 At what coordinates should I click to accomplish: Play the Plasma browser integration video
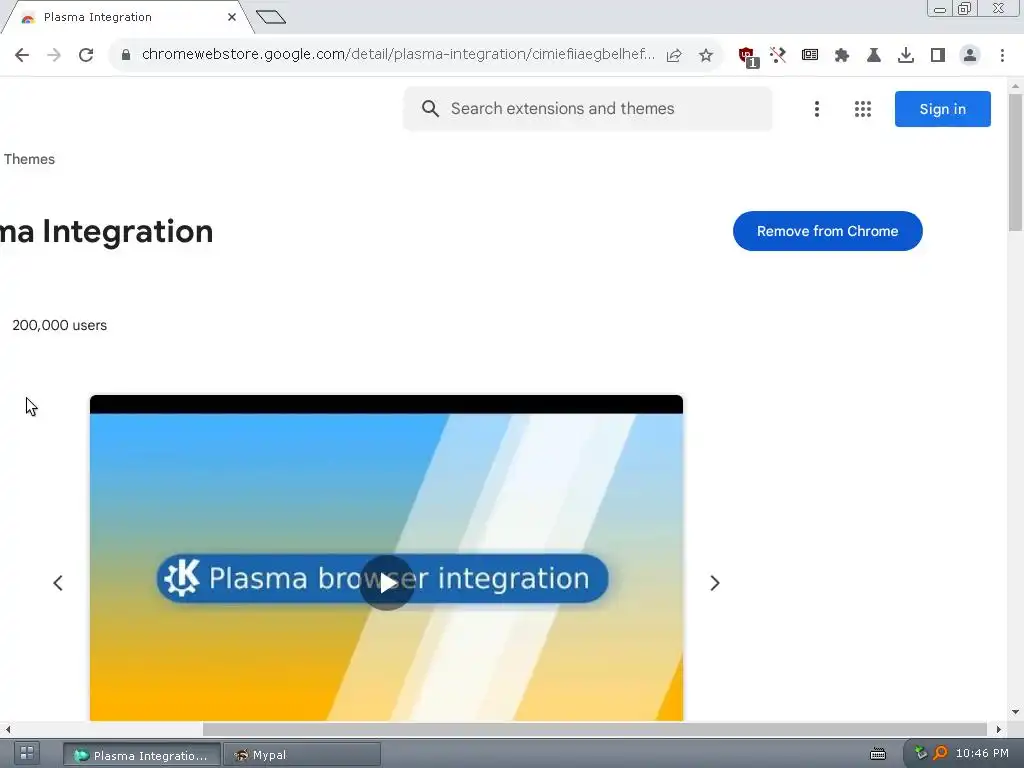tap(387, 583)
